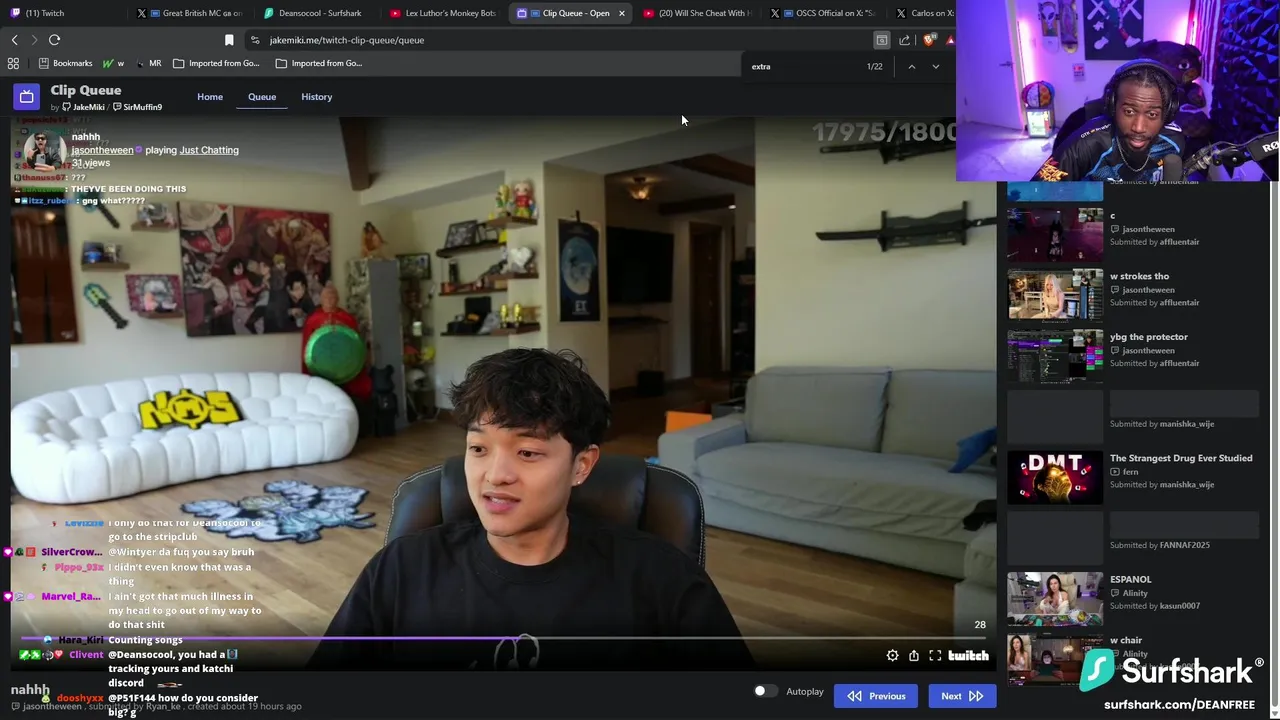Click the Just Chatting category link
This screenshot has width=1280, height=720.
pyautogui.click(x=209, y=150)
